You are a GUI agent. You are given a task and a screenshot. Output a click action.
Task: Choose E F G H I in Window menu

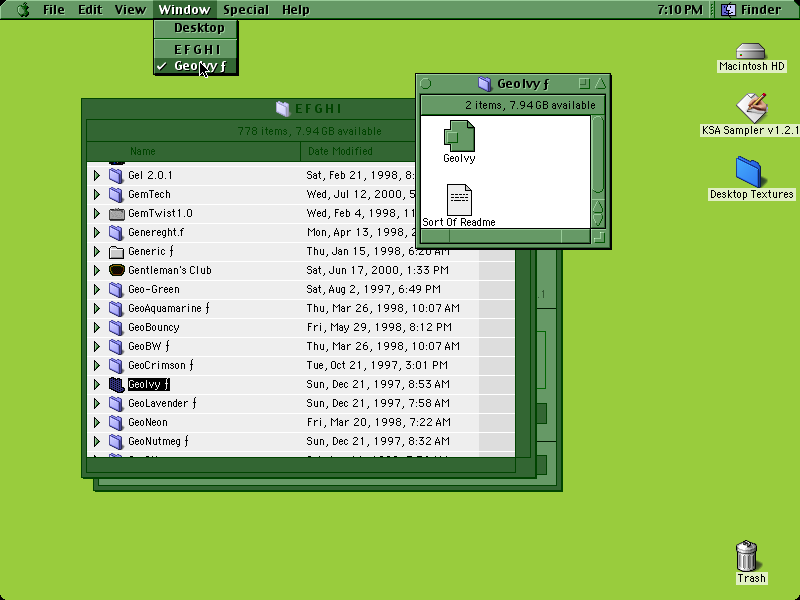(196, 49)
